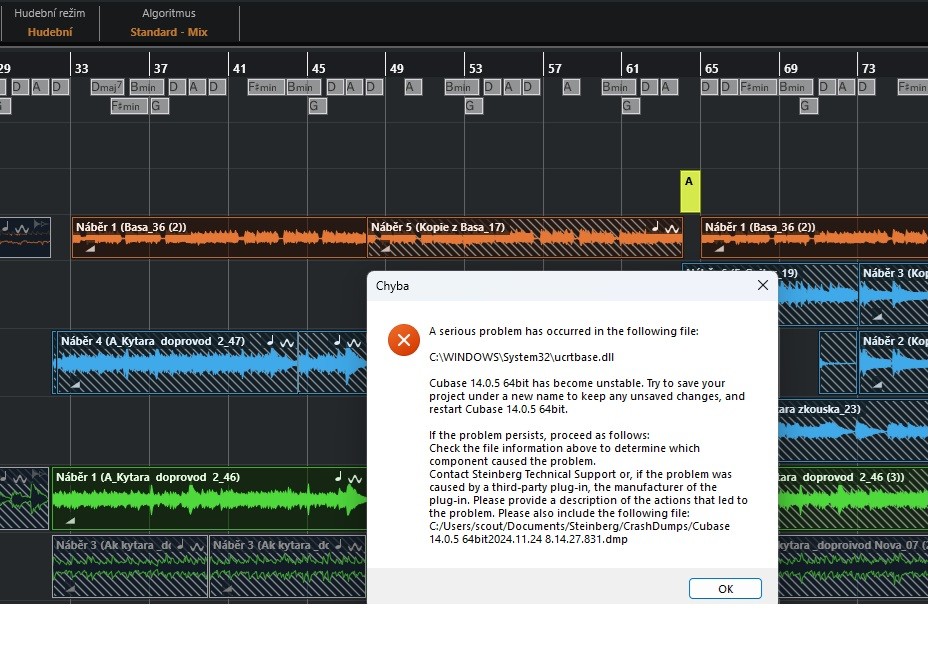
Task: Click musical mode note icon on Náběr 5 clip
Action: (656, 227)
